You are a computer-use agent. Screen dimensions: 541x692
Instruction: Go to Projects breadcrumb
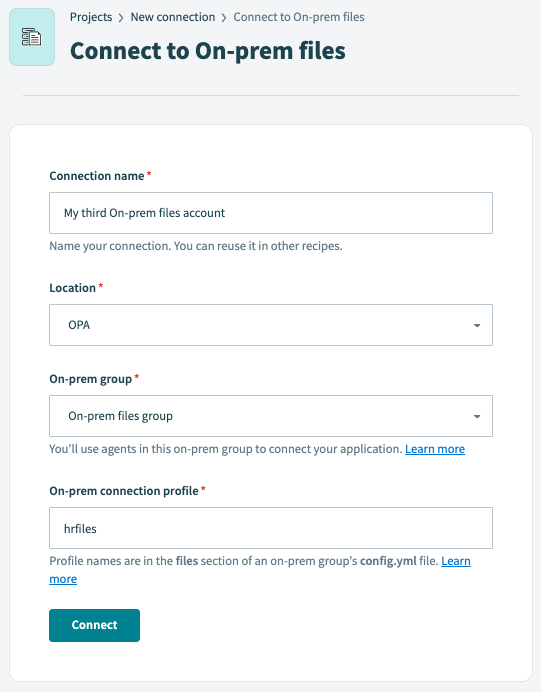[91, 17]
